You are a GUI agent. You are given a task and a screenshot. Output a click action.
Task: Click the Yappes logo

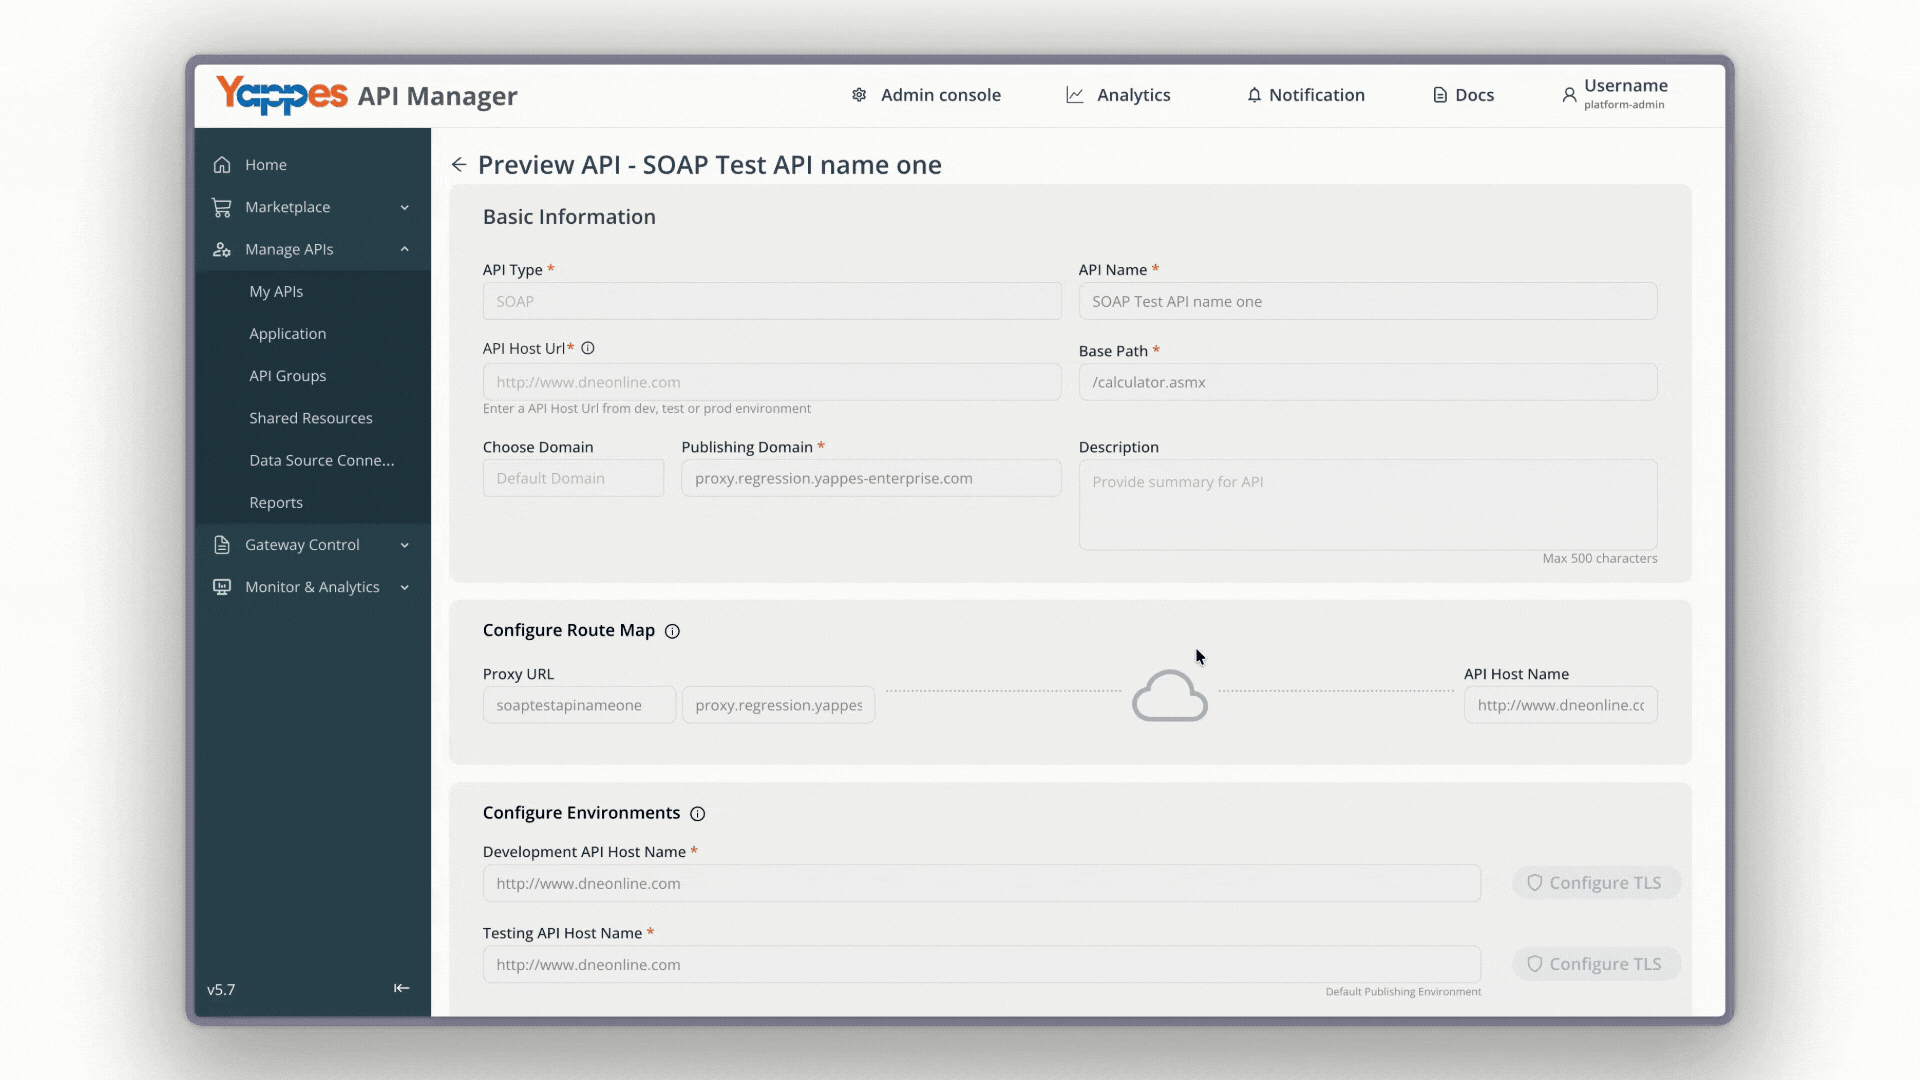pos(282,96)
